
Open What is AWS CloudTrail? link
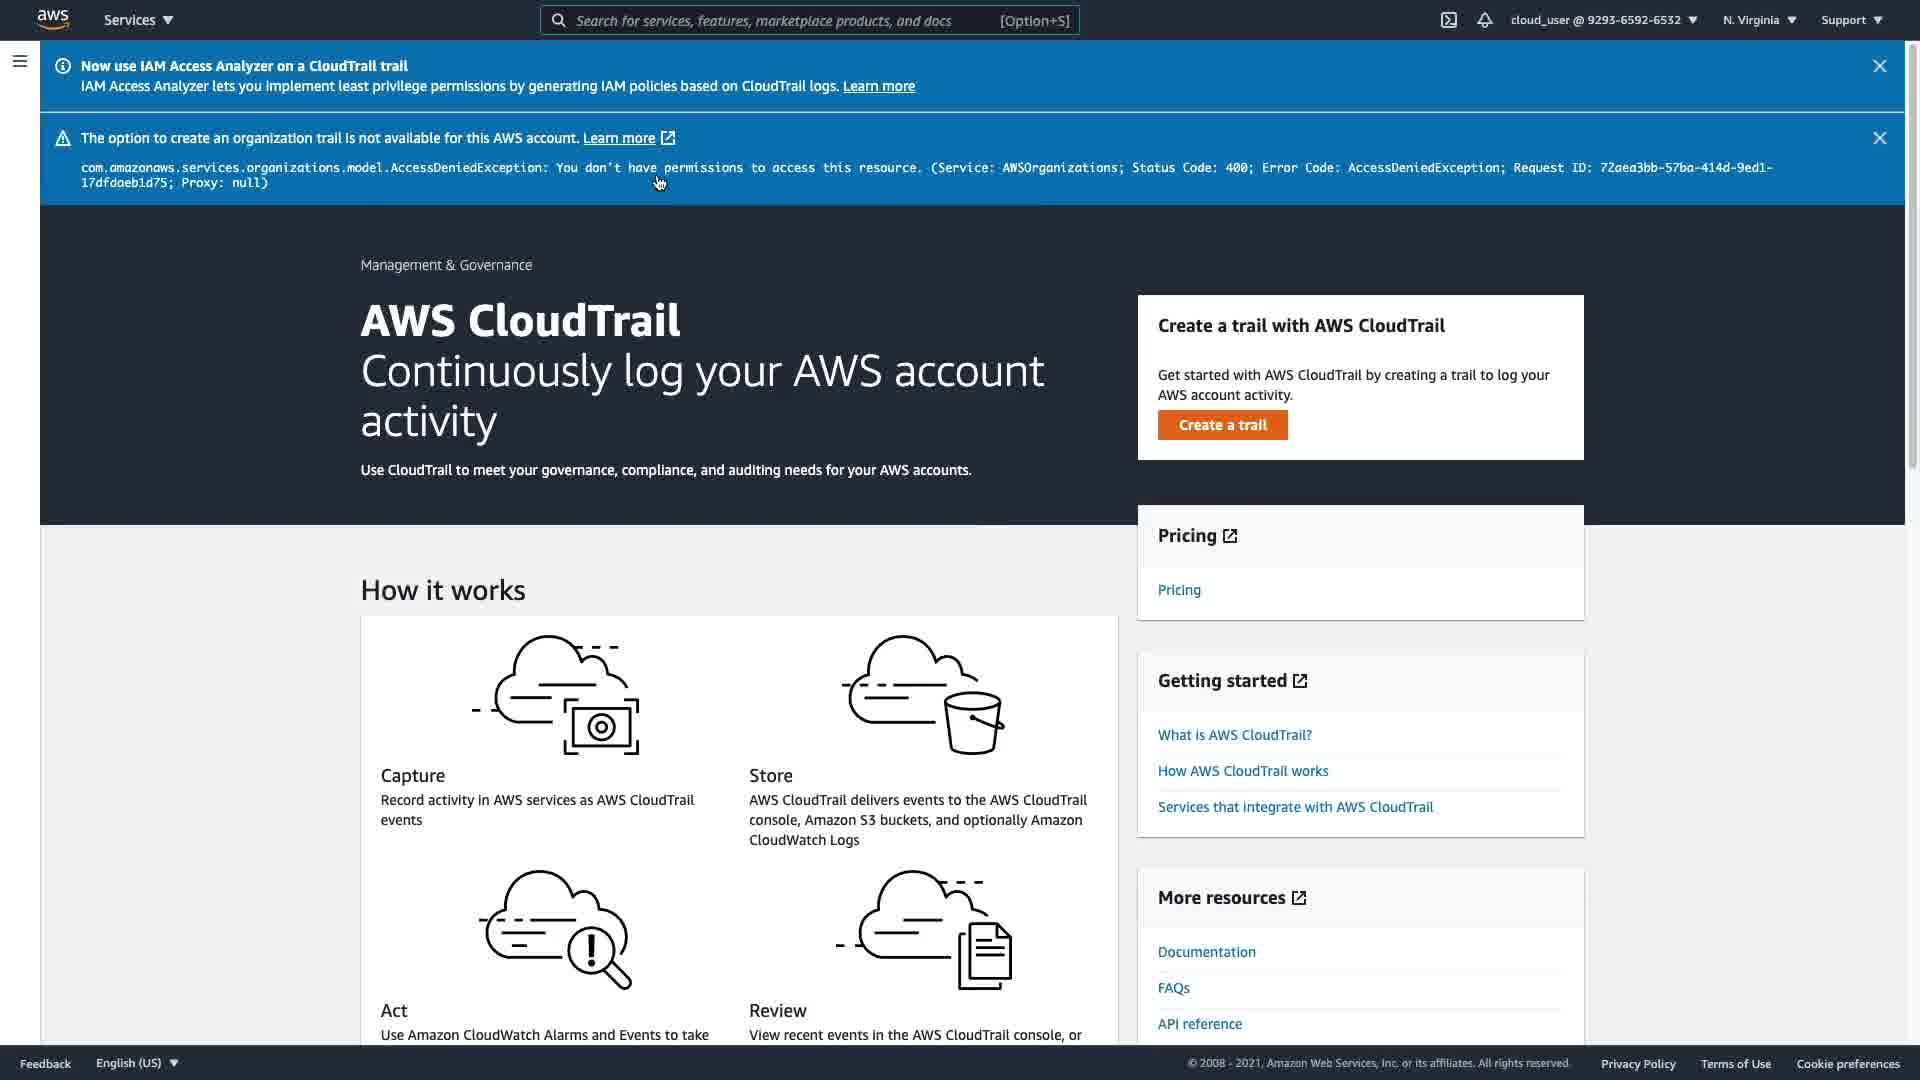tap(1234, 735)
